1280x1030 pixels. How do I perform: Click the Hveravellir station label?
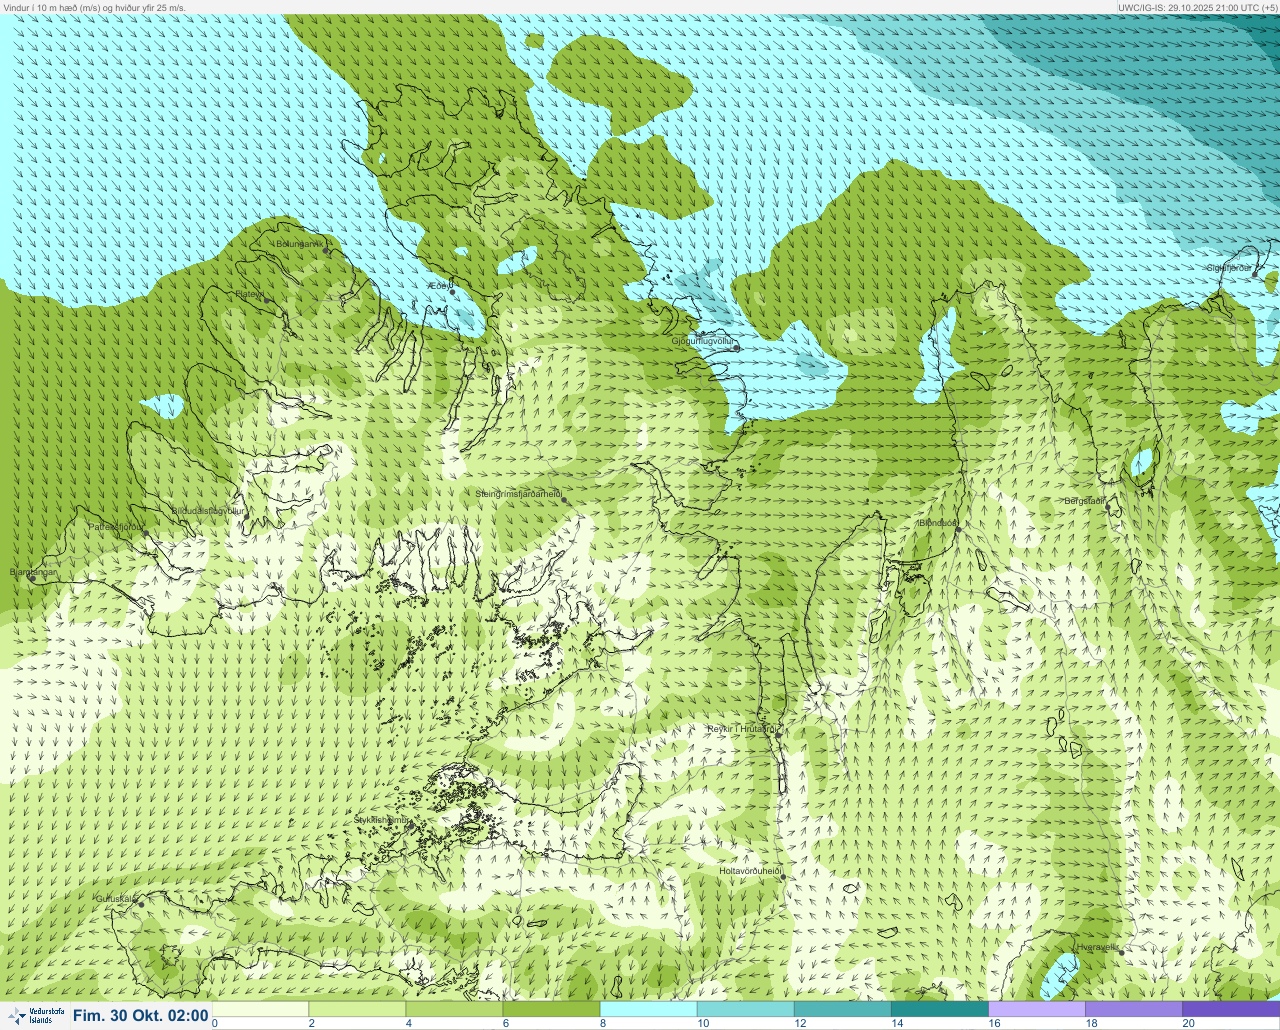click(x=1098, y=946)
